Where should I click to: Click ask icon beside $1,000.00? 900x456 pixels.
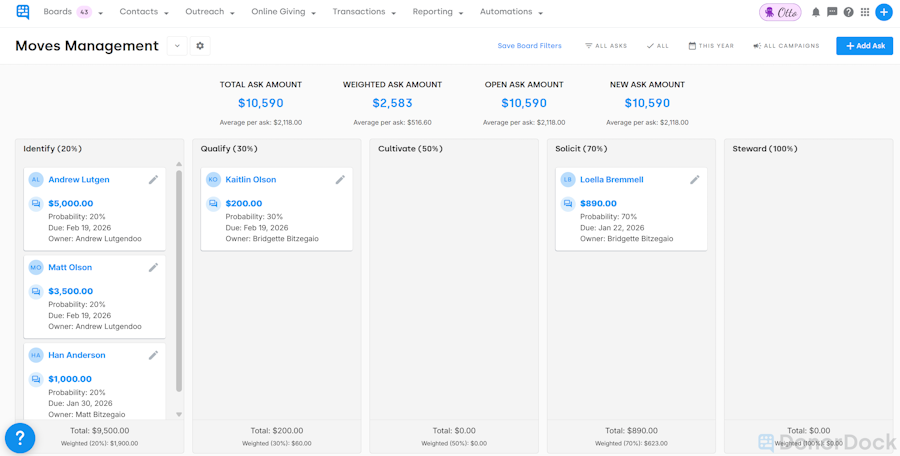[36, 379]
